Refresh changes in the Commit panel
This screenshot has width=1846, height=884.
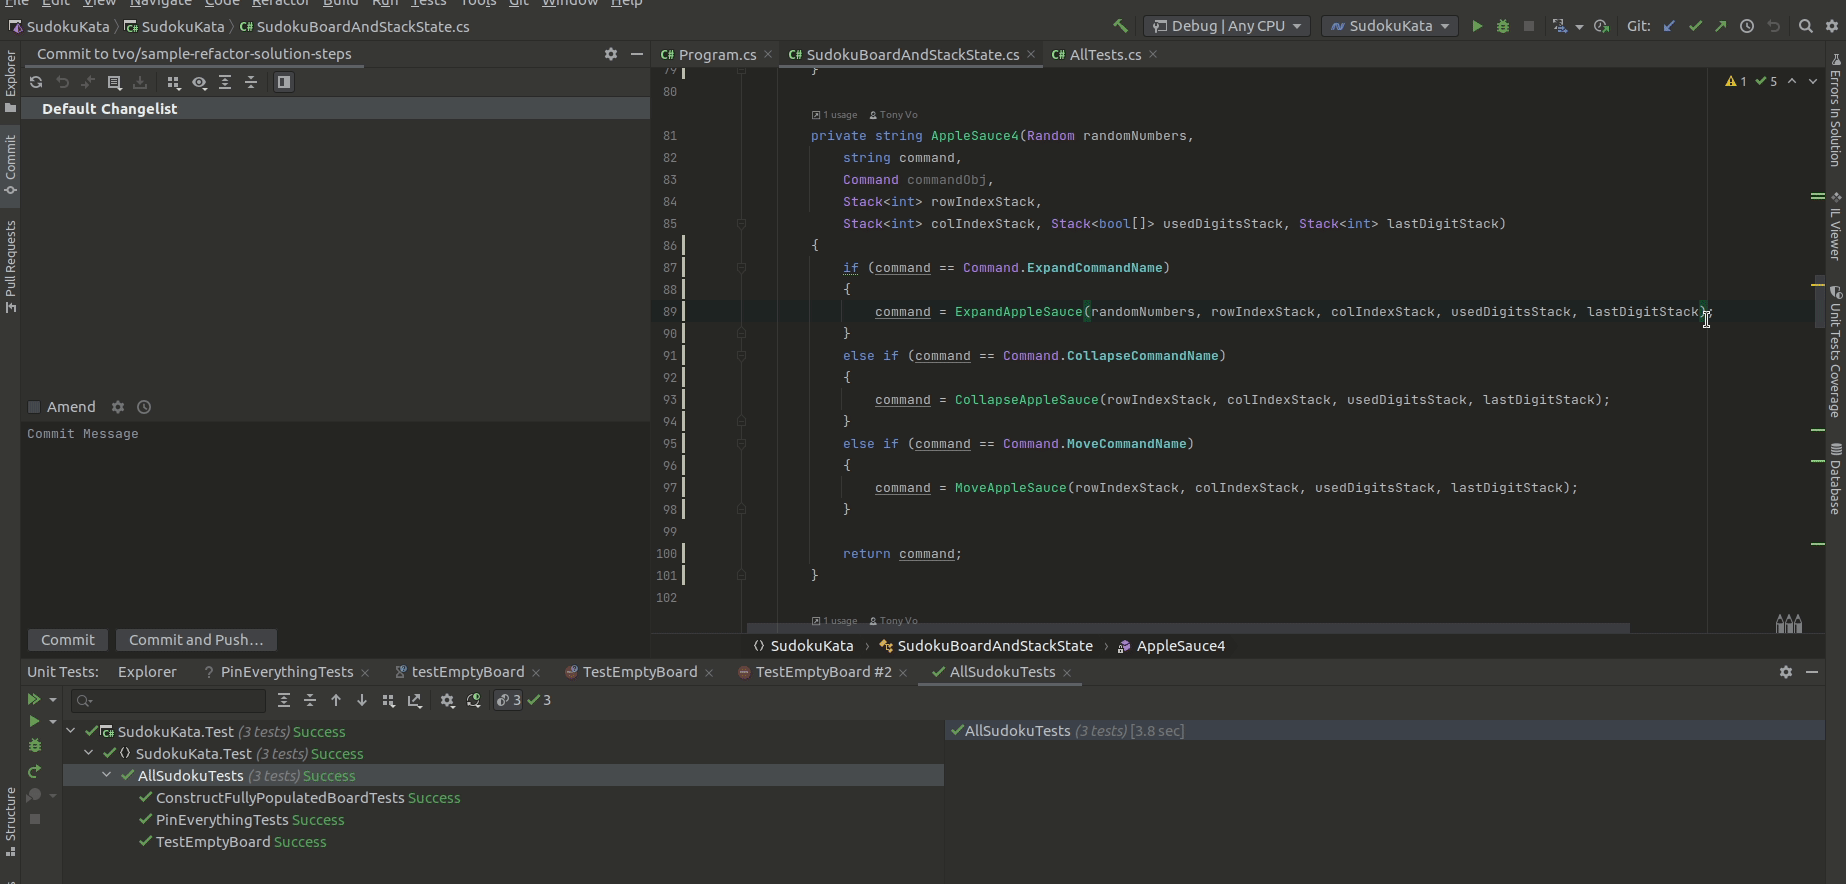(x=36, y=82)
